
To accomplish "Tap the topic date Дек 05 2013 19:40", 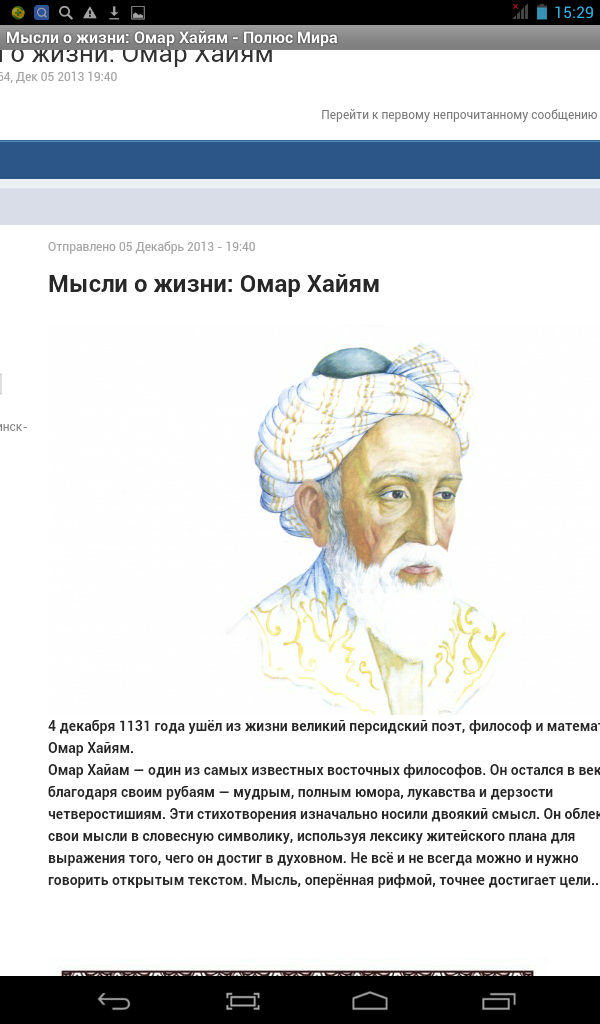I will click(x=66, y=76).
